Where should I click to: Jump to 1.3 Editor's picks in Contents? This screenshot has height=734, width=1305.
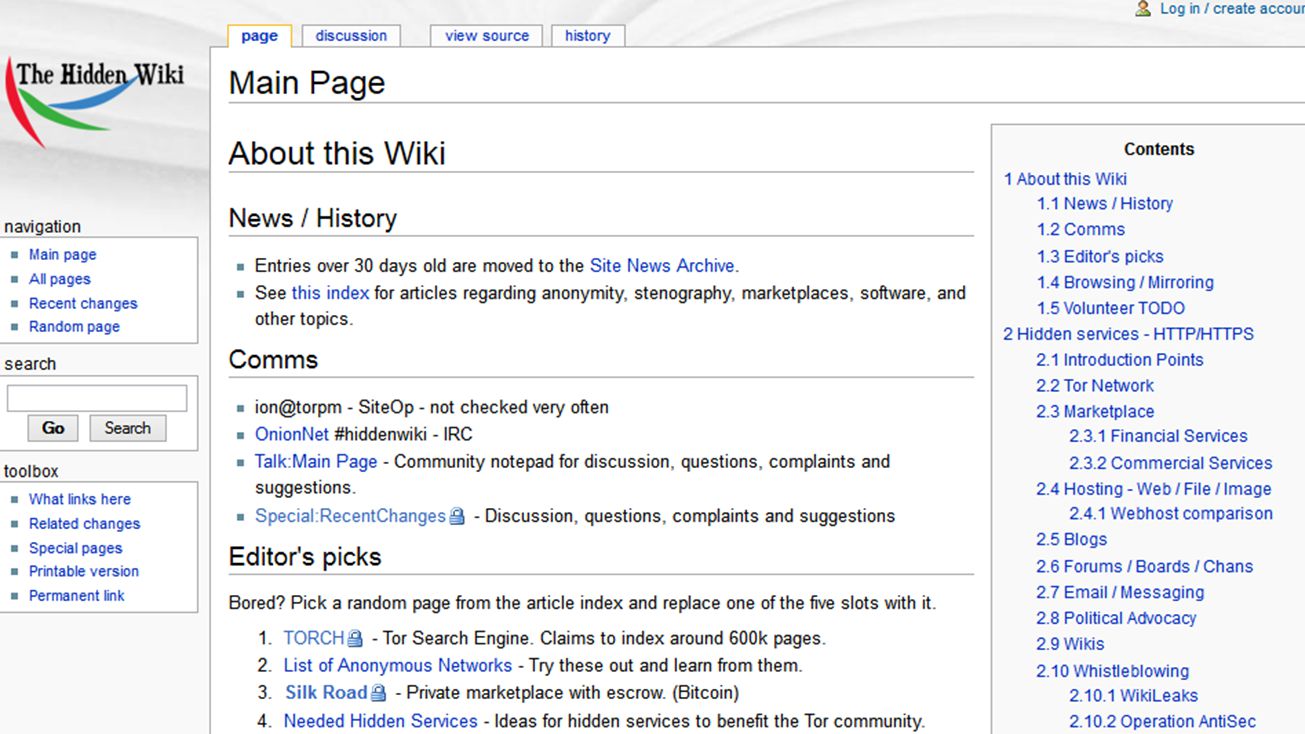coord(1100,257)
